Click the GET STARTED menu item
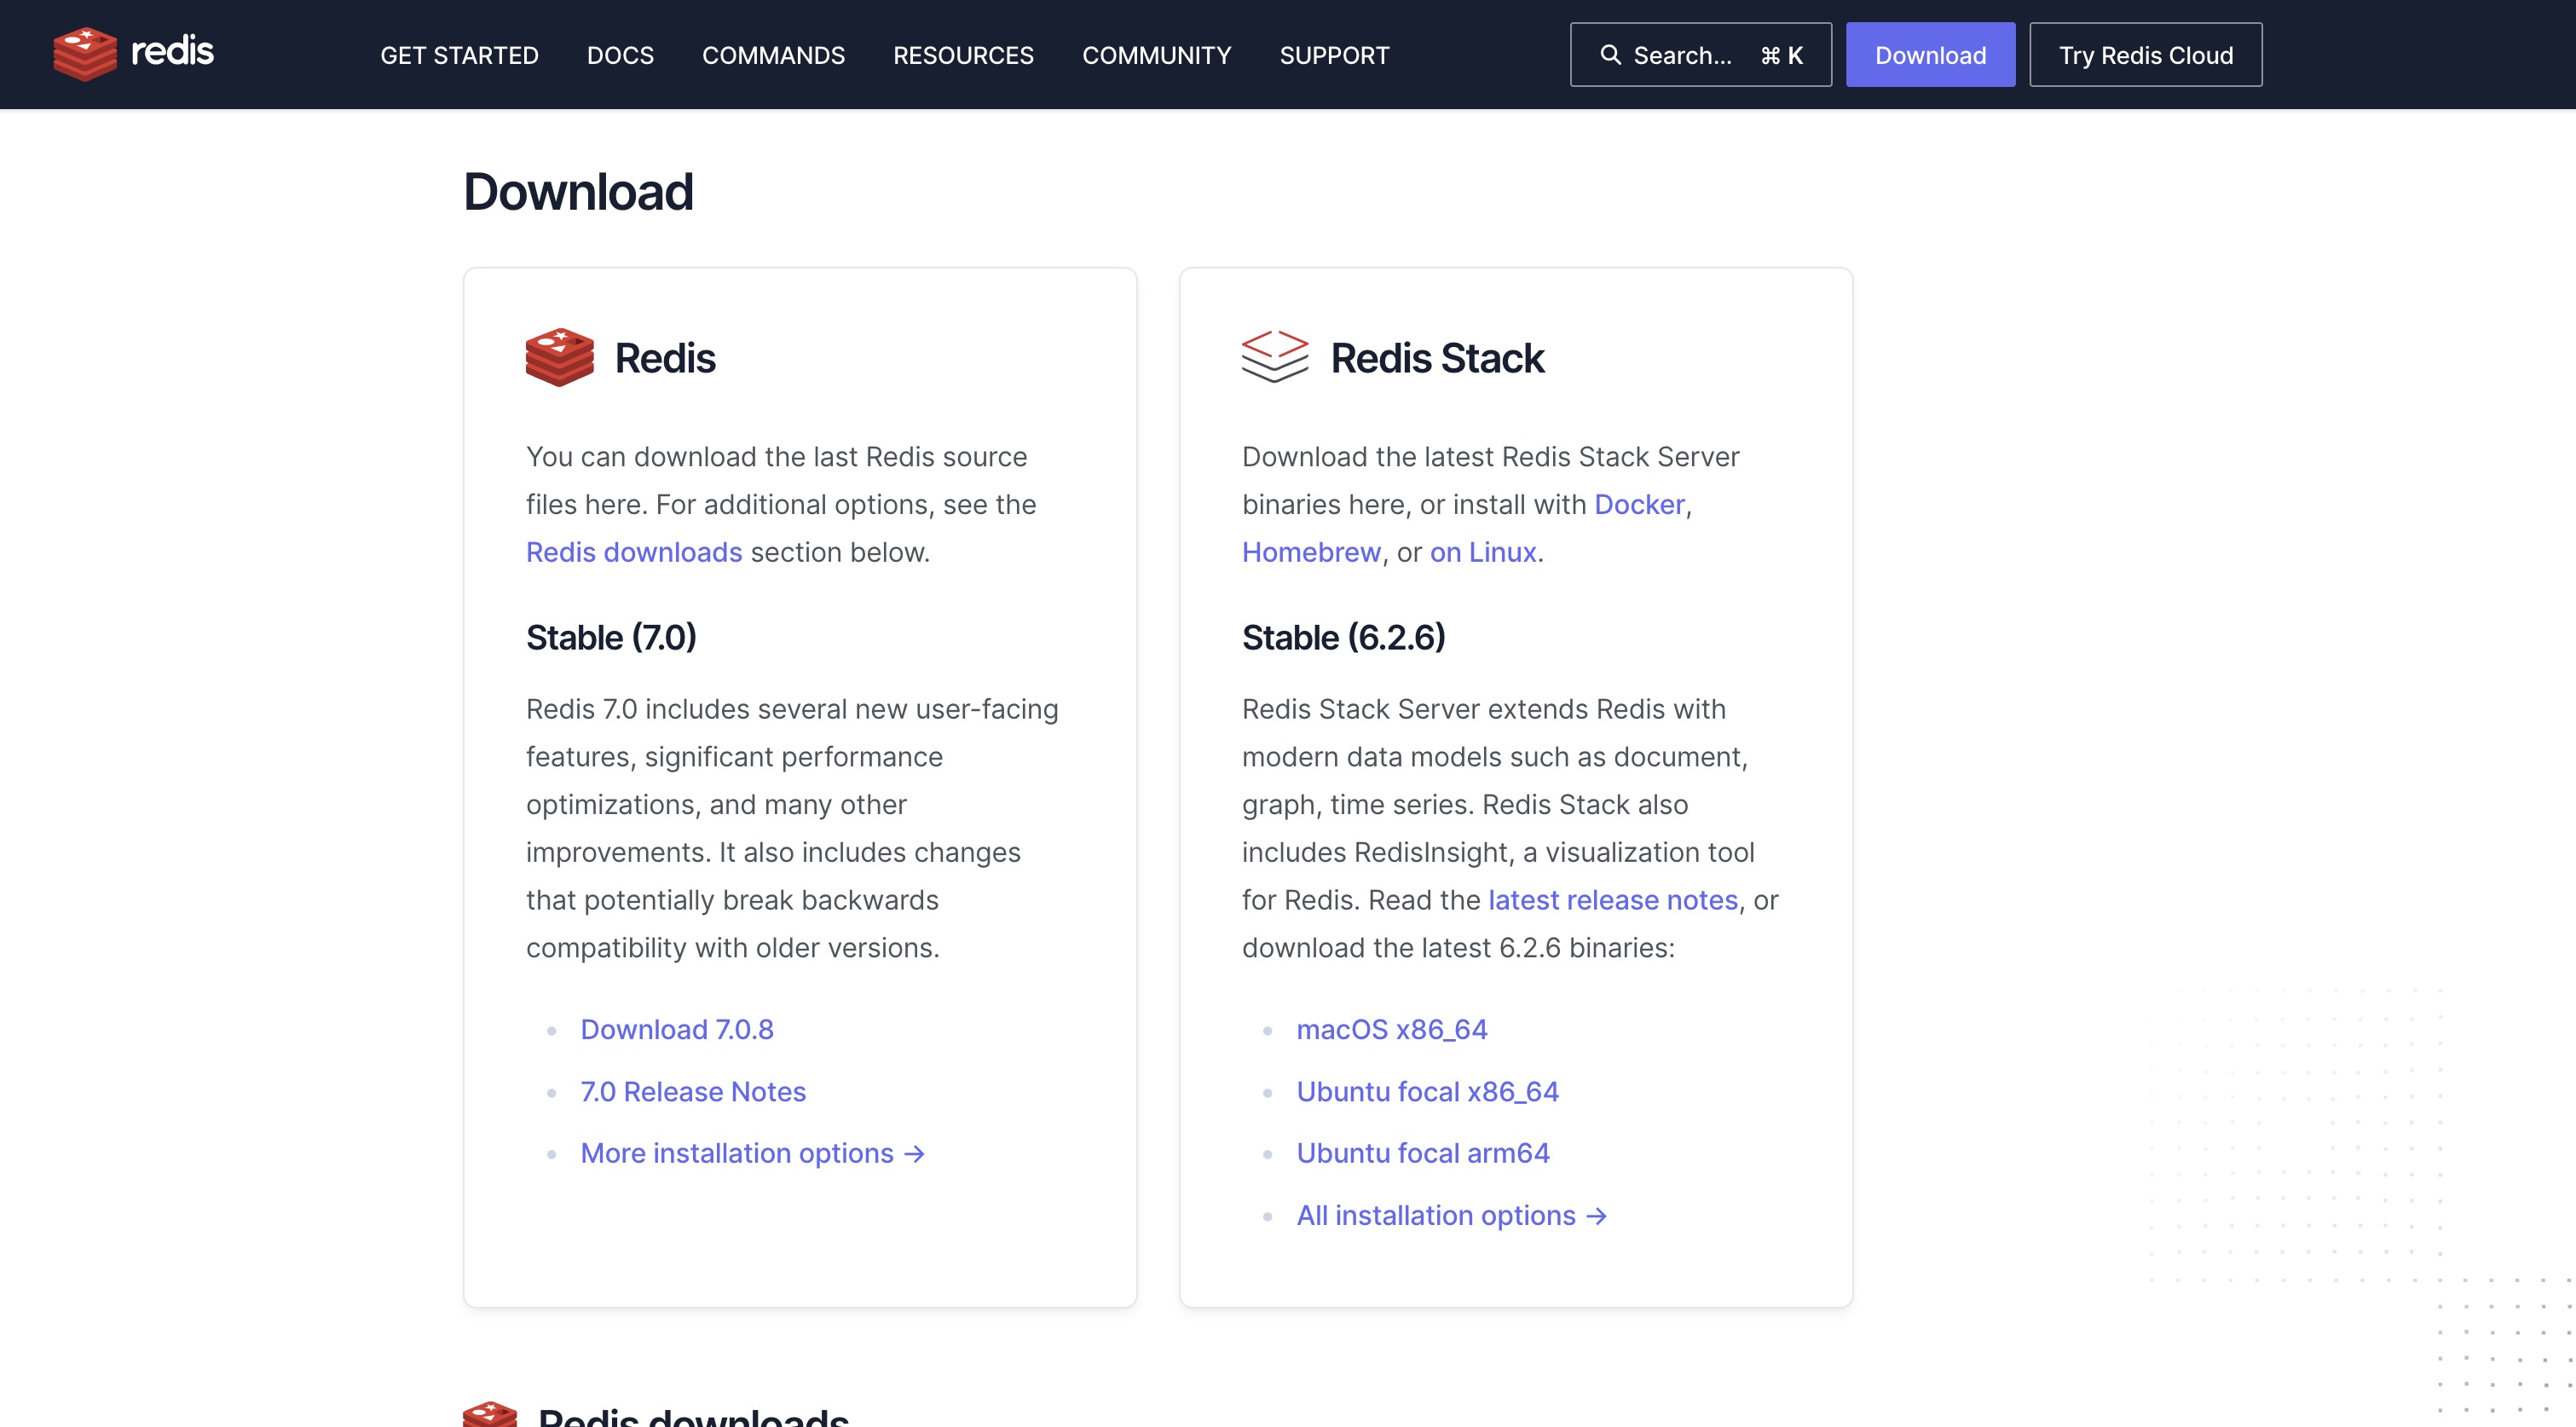The width and height of the screenshot is (2576, 1427). 459,55
